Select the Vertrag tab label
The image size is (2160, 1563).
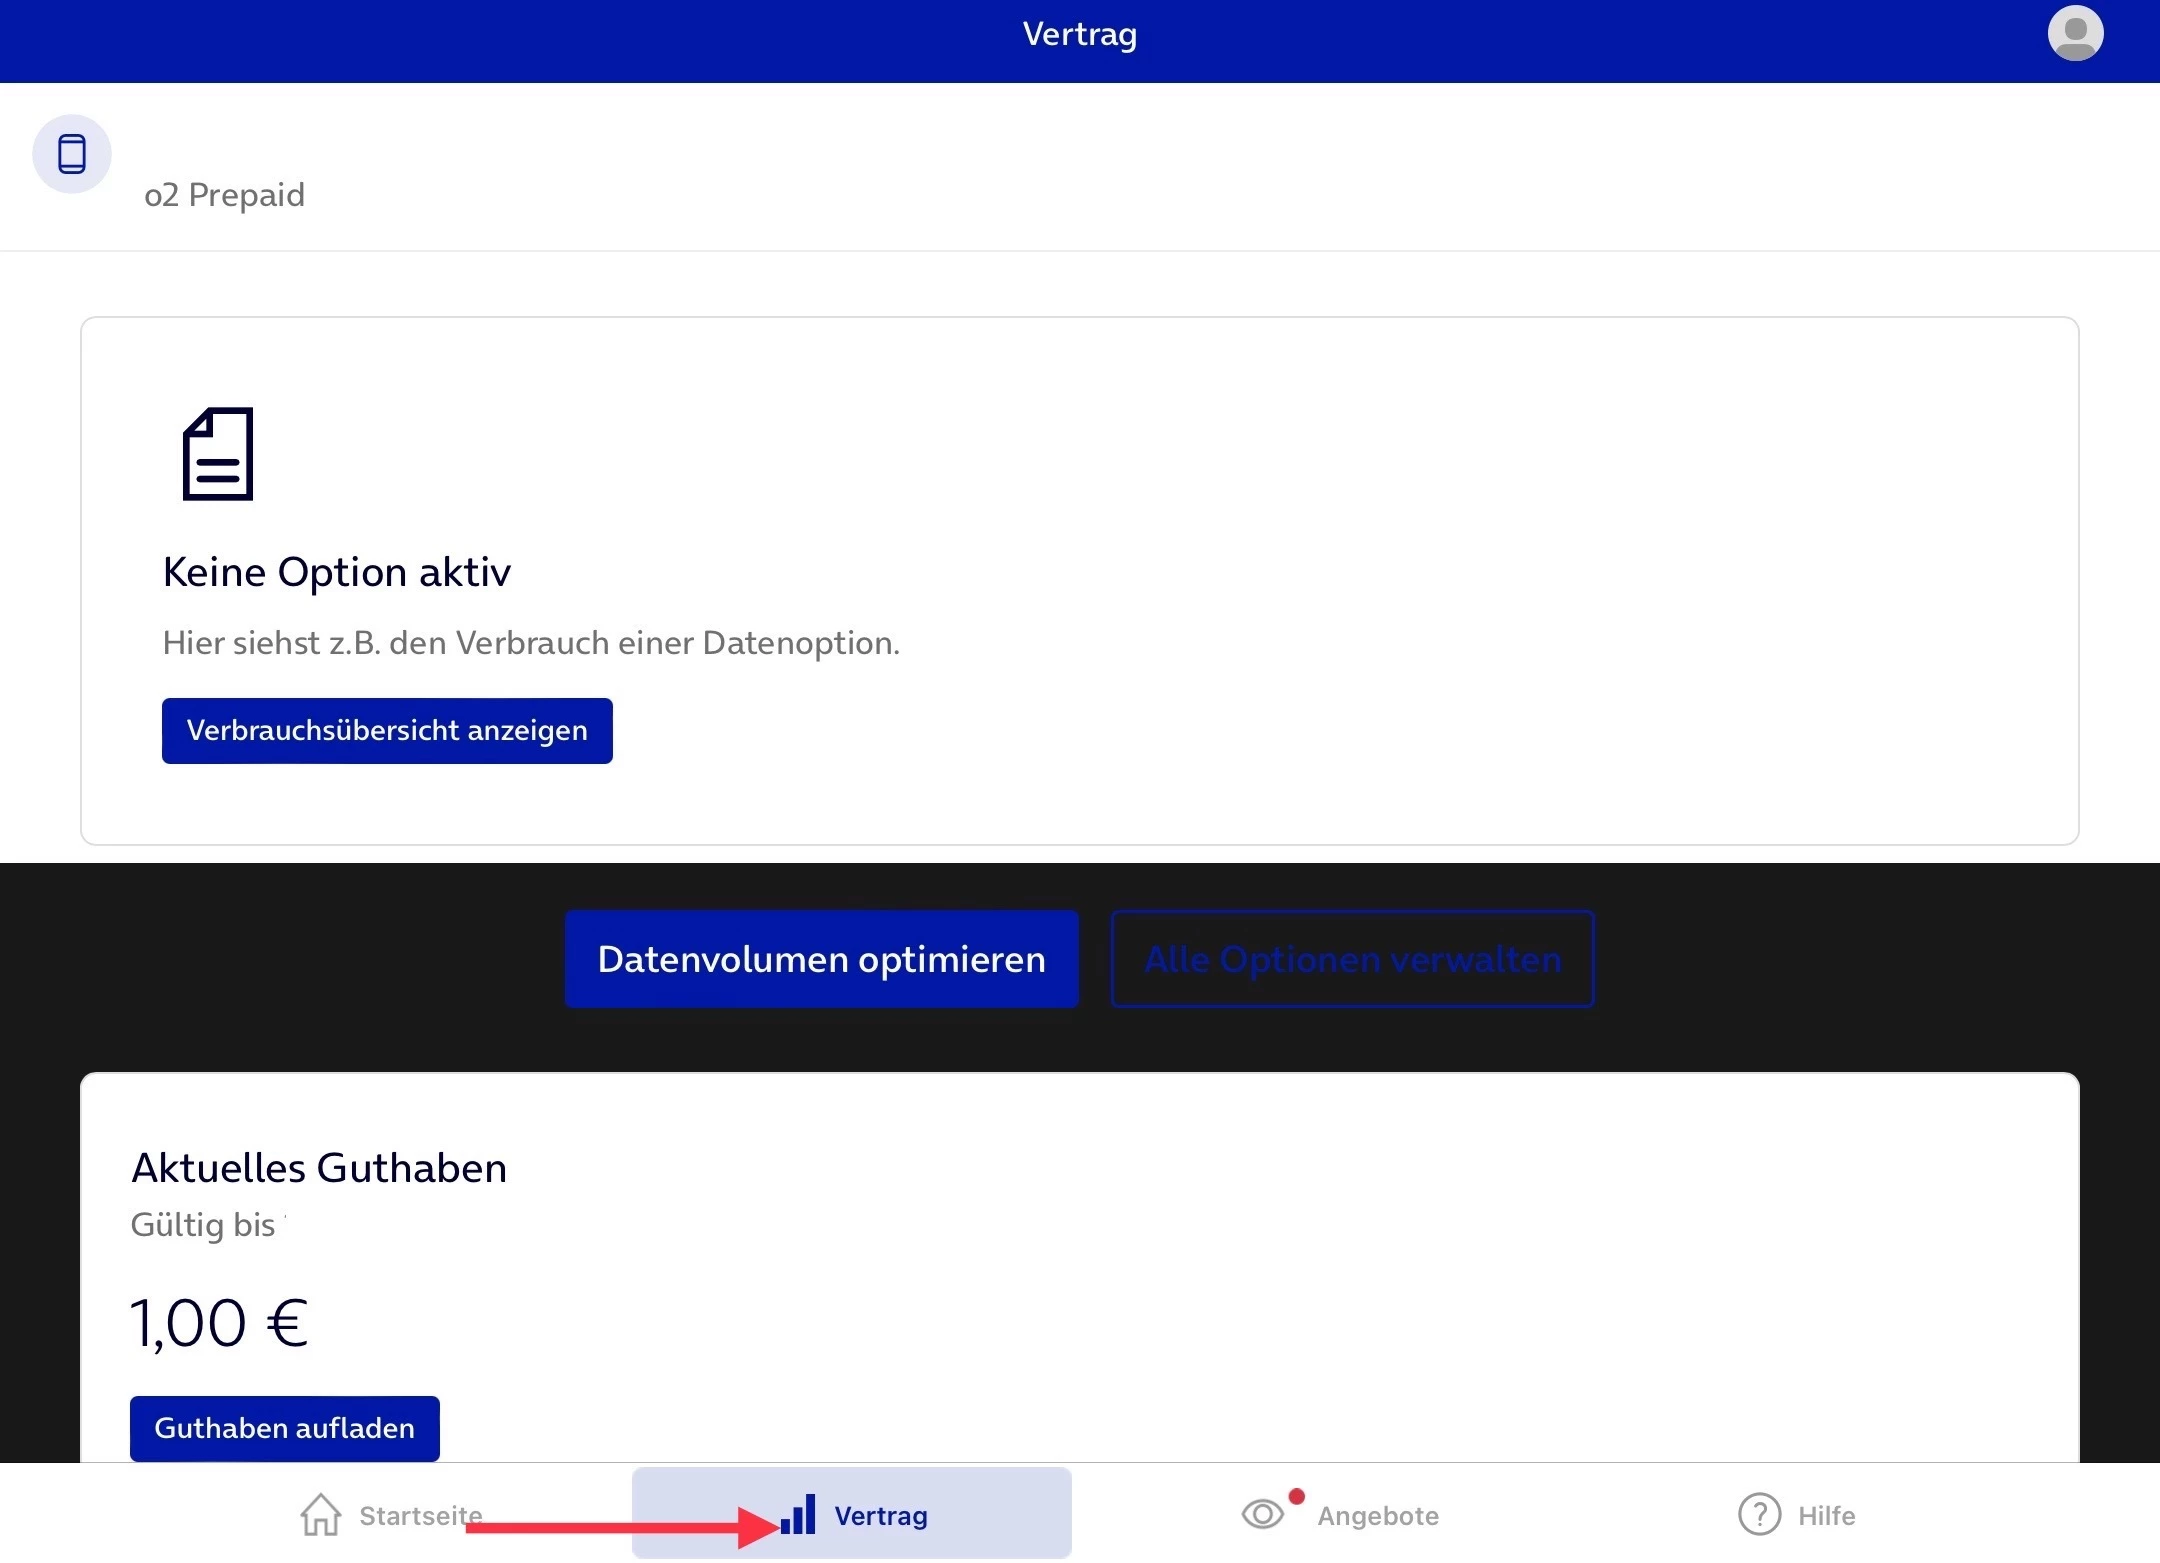click(x=881, y=1516)
